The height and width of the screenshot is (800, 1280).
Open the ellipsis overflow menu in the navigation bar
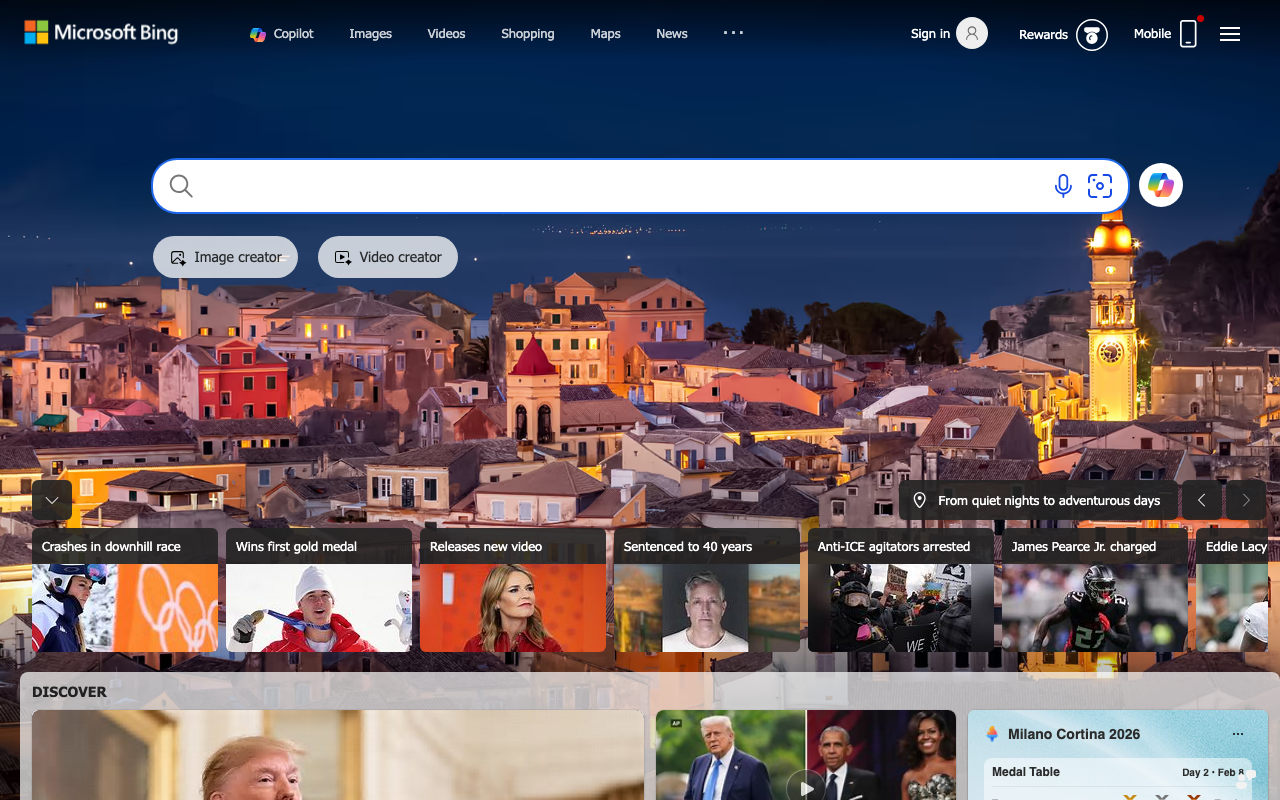pos(733,33)
